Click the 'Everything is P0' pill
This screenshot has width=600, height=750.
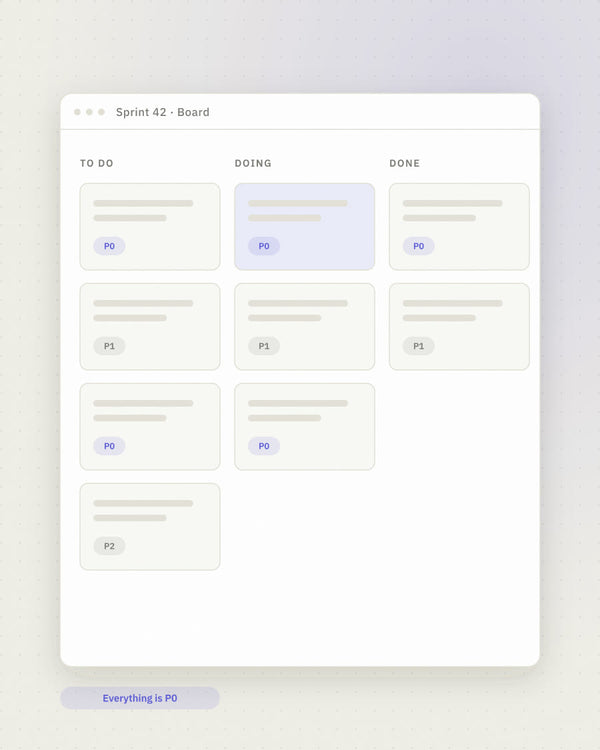pos(140,698)
